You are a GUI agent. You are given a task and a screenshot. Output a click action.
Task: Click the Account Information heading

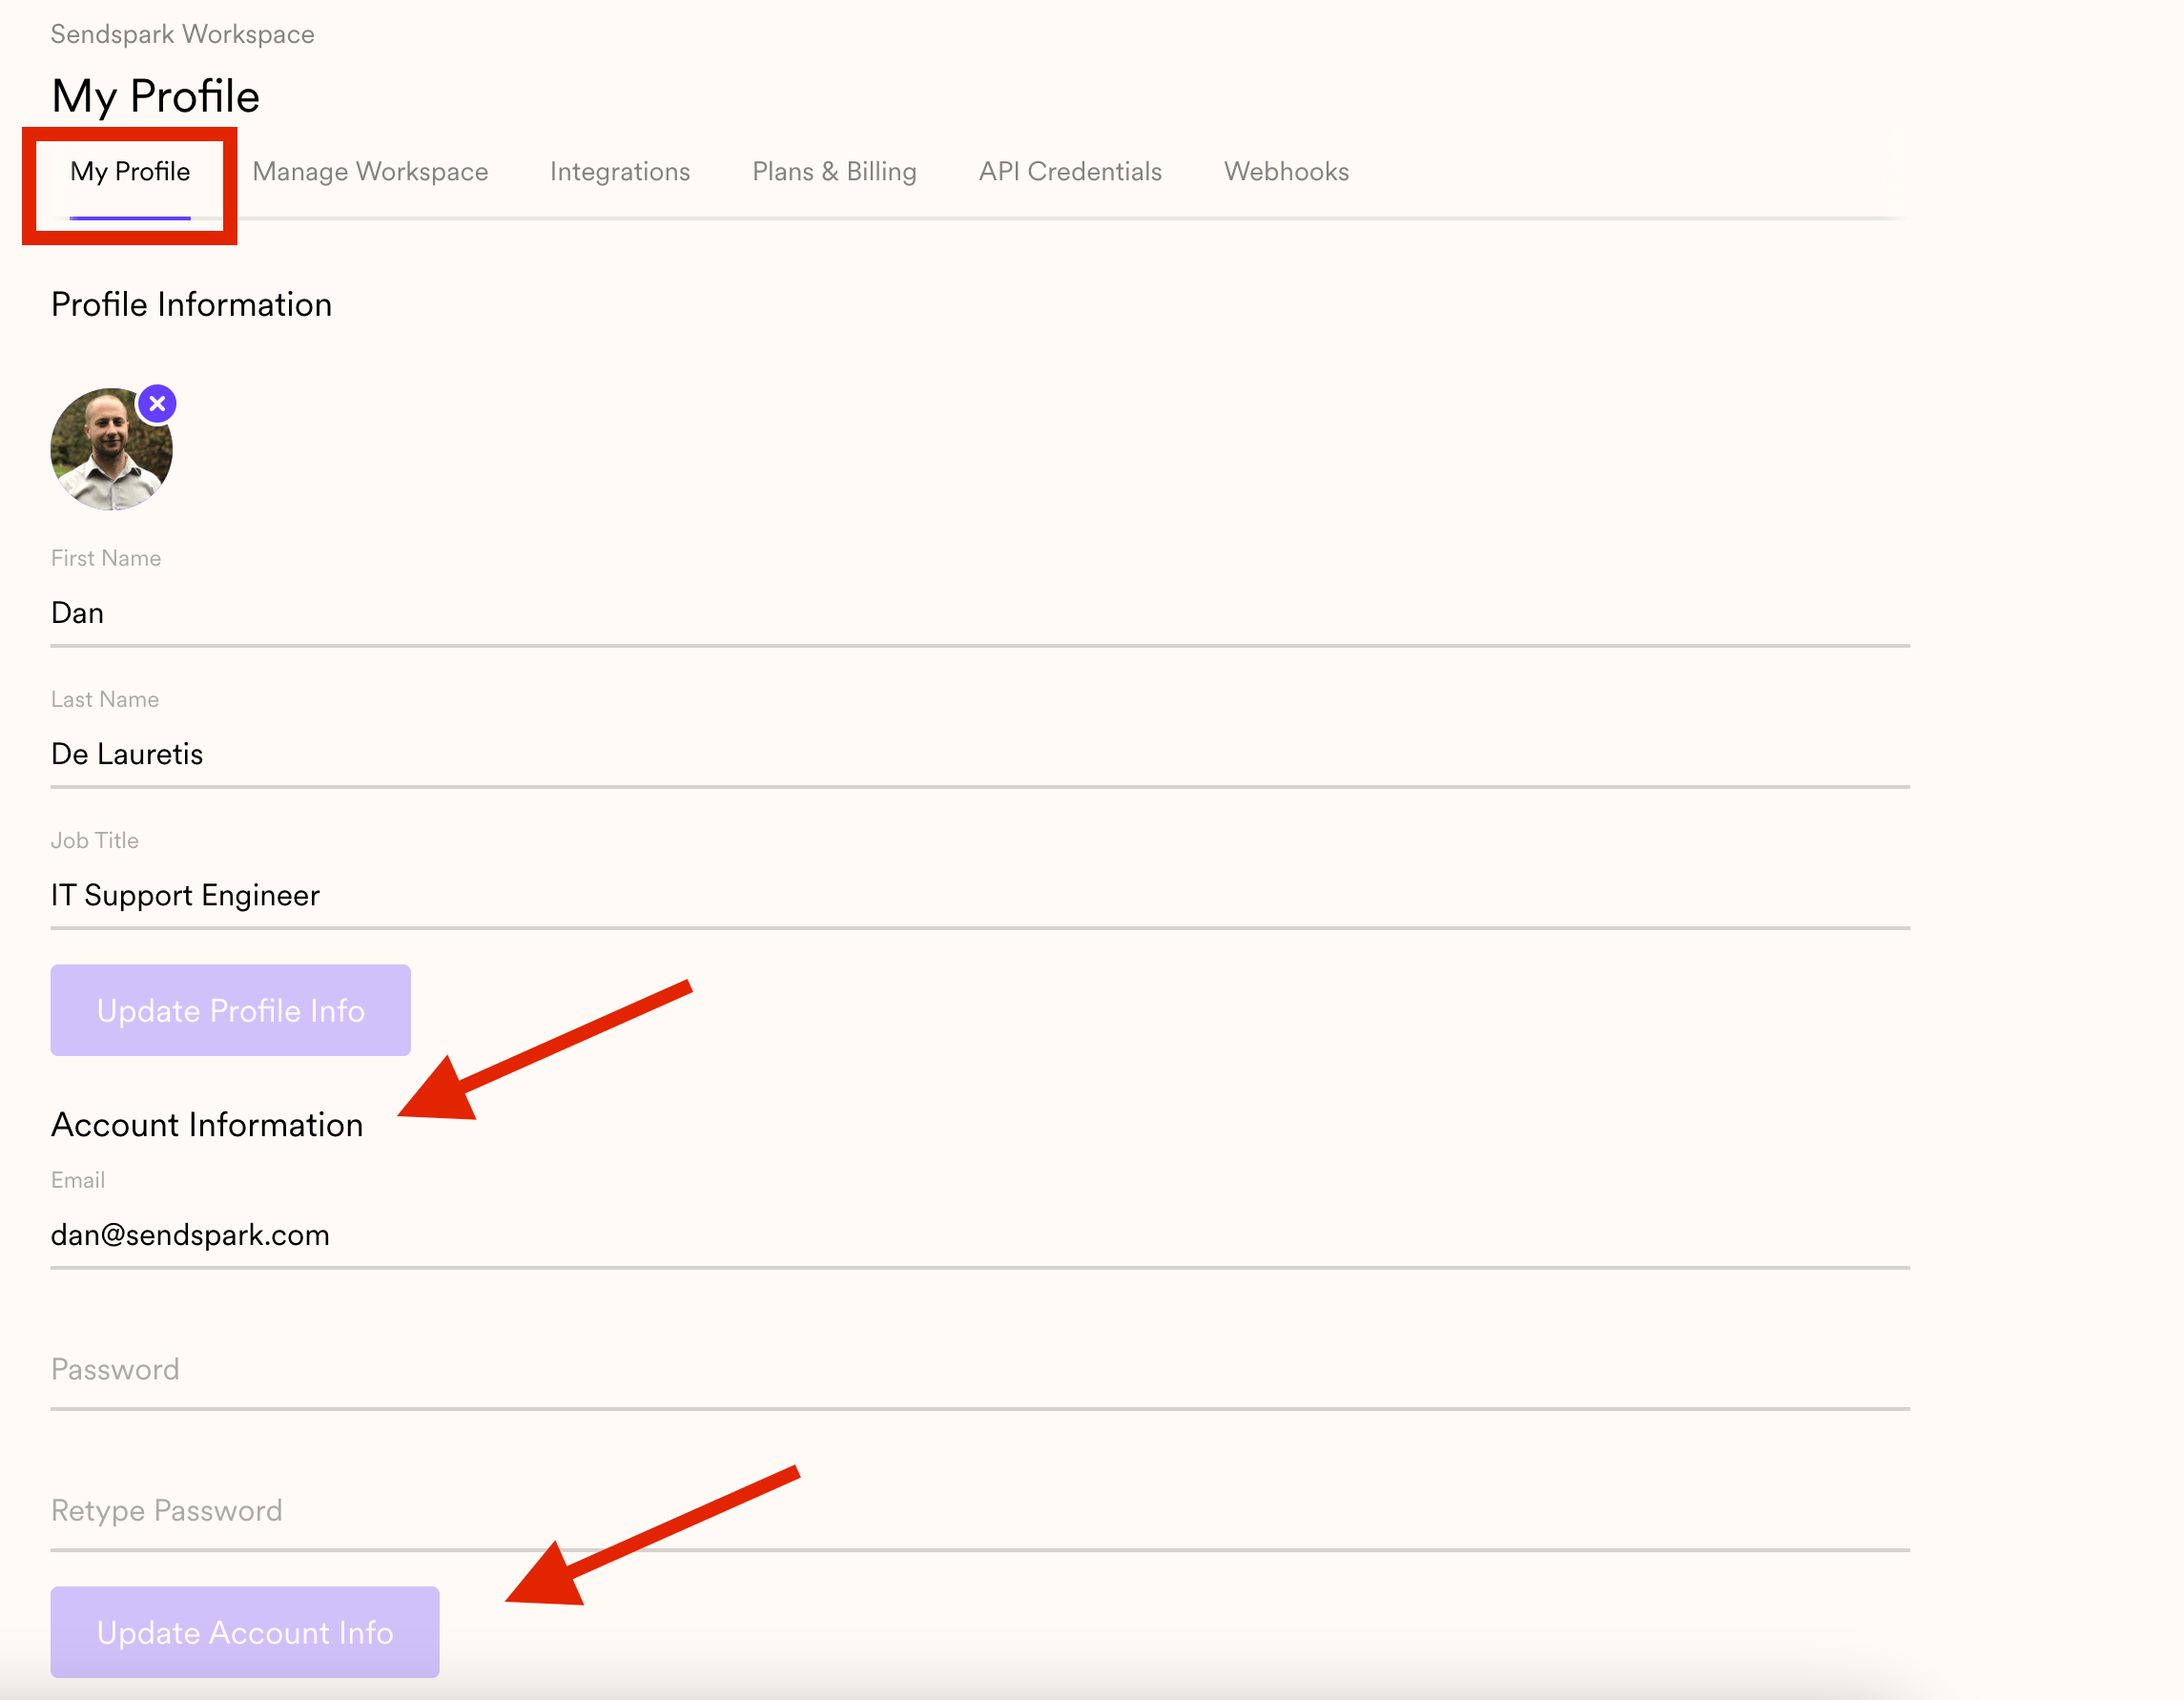point(207,1125)
